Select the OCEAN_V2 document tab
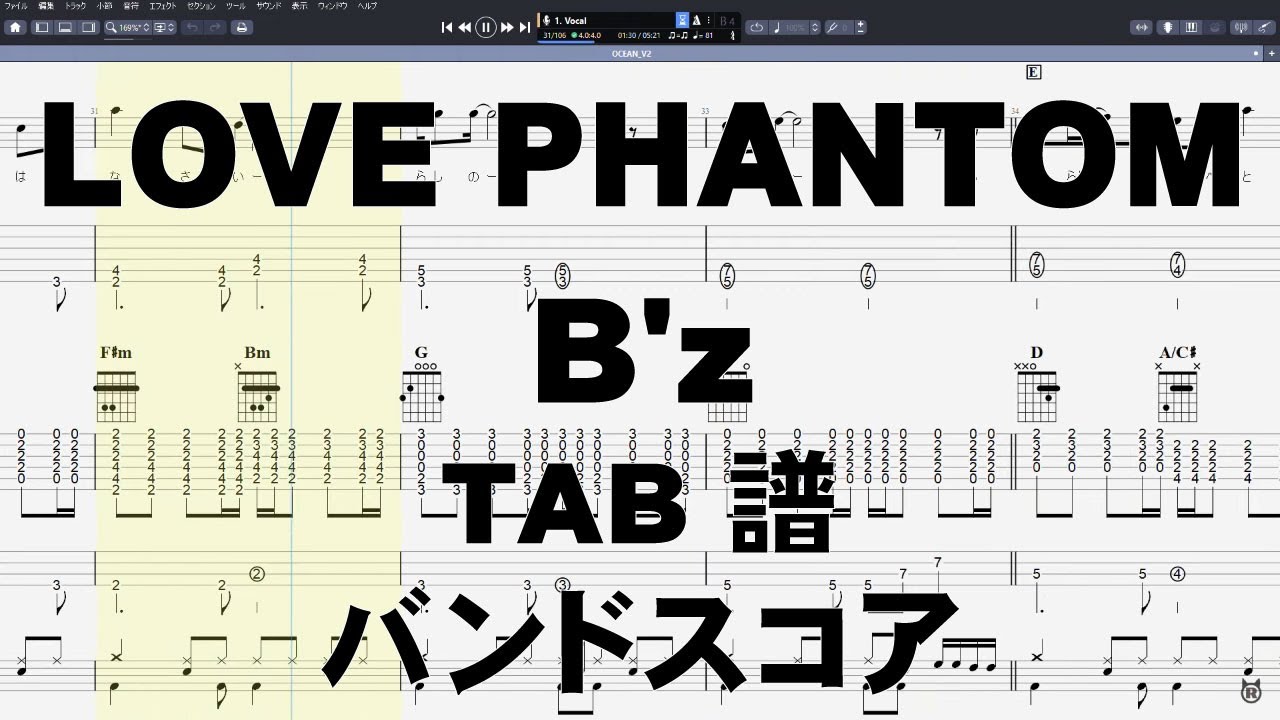This screenshot has width=1280, height=720. [x=631, y=54]
